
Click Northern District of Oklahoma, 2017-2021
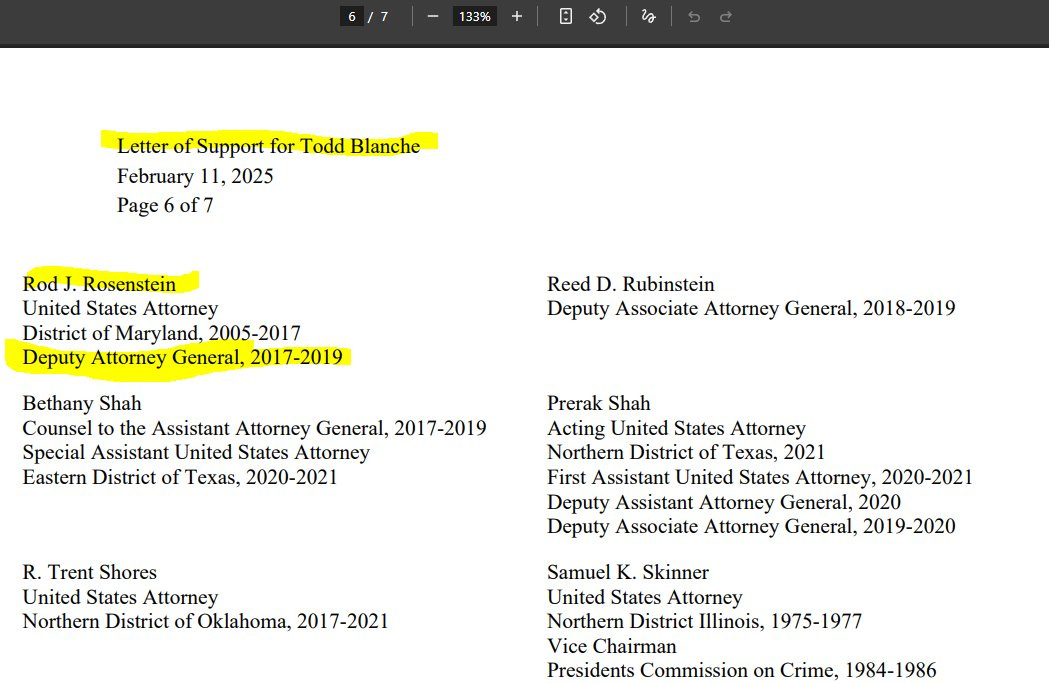click(205, 621)
